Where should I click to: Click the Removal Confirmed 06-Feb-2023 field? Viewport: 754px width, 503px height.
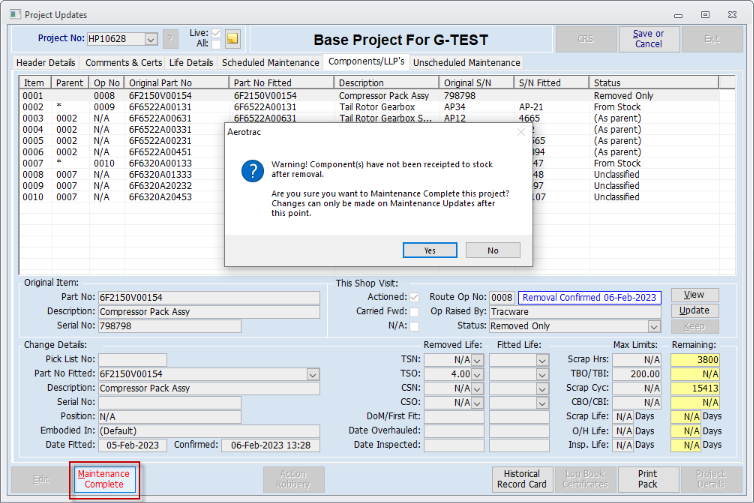pos(589,298)
